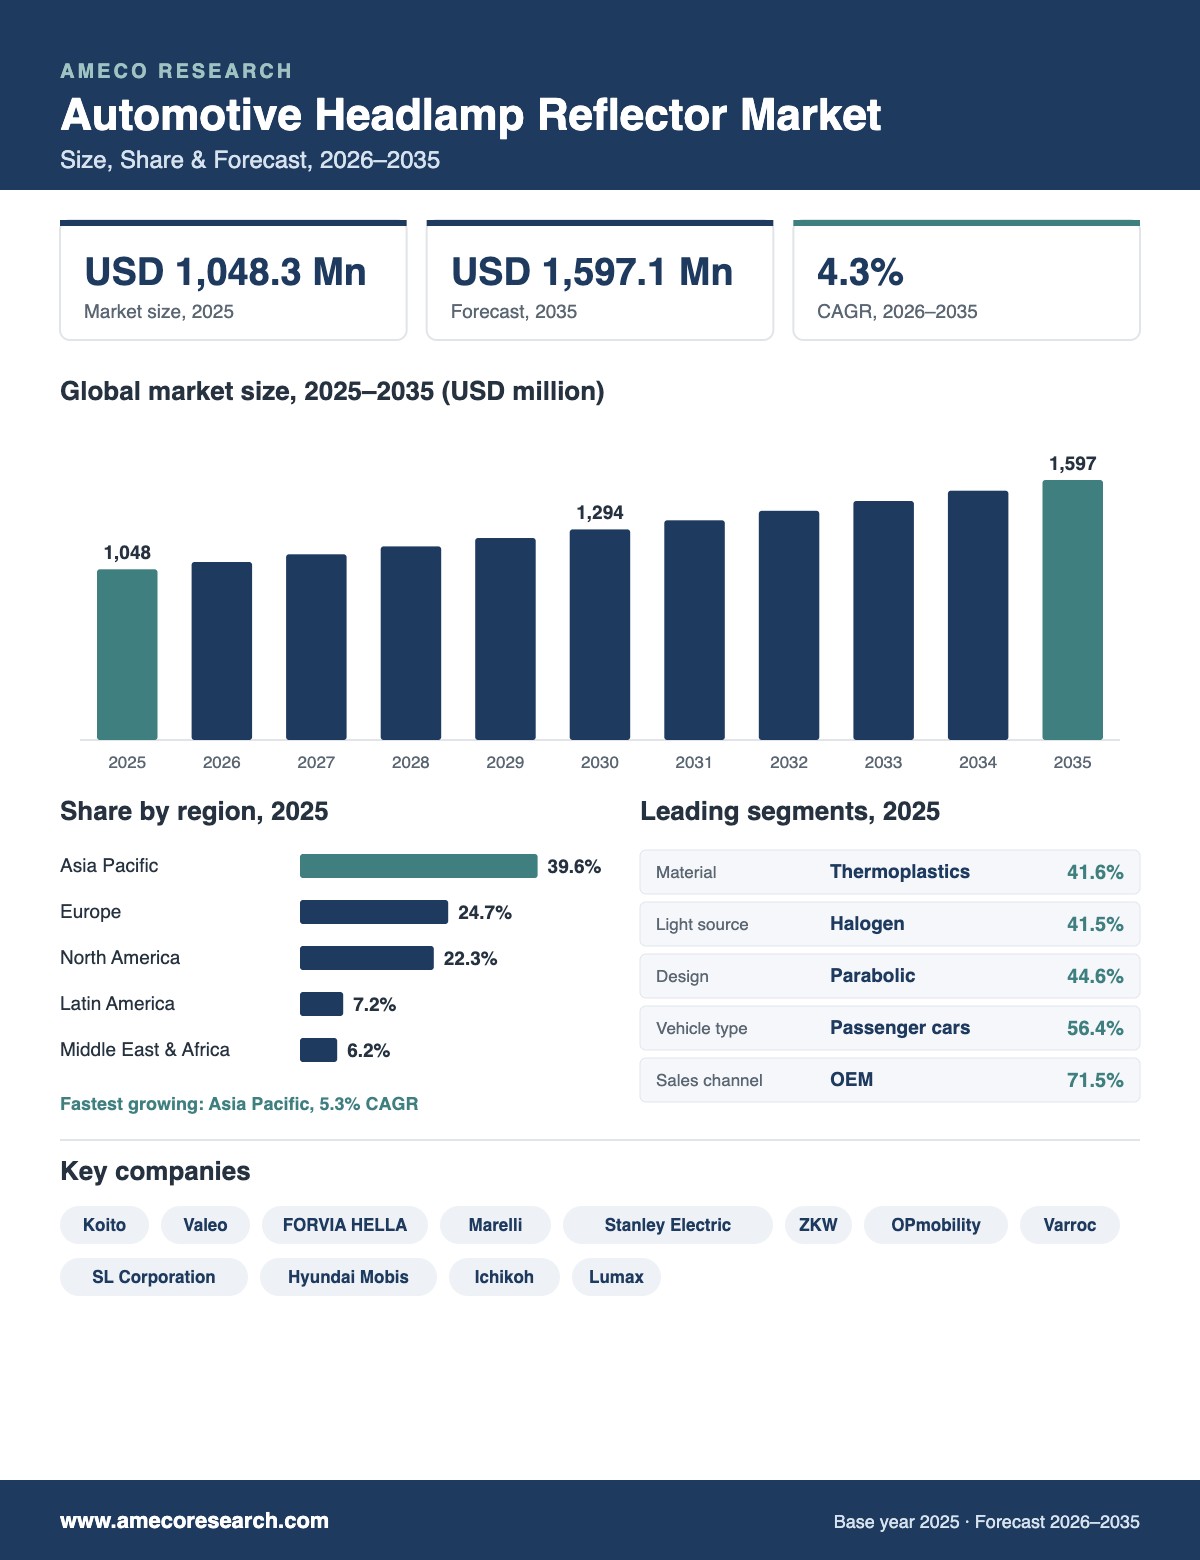Click the SL Corporation chip
Image resolution: width=1200 pixels, height=1560 pixels.
154,1277
